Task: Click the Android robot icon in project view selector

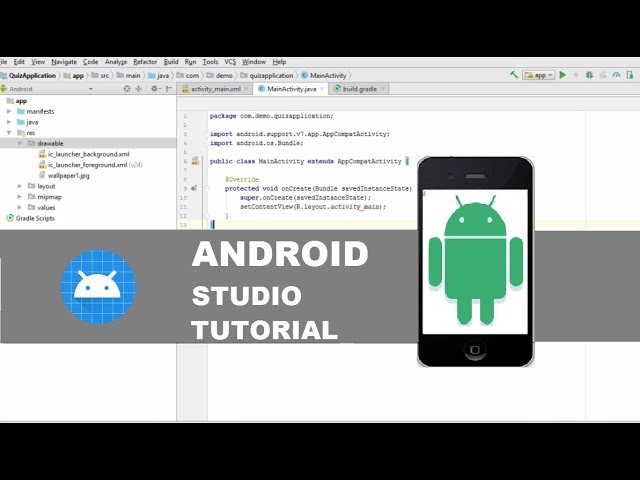Action: click(4, 89)
